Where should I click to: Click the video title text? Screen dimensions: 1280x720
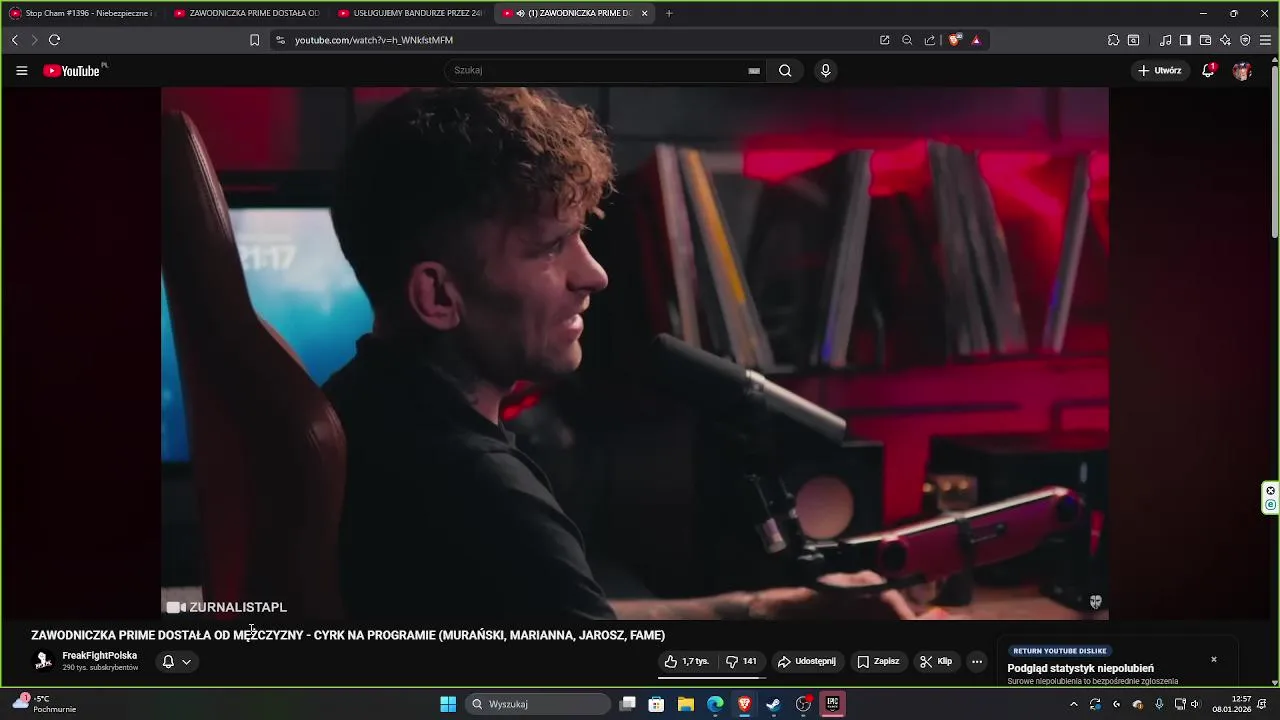348,635
